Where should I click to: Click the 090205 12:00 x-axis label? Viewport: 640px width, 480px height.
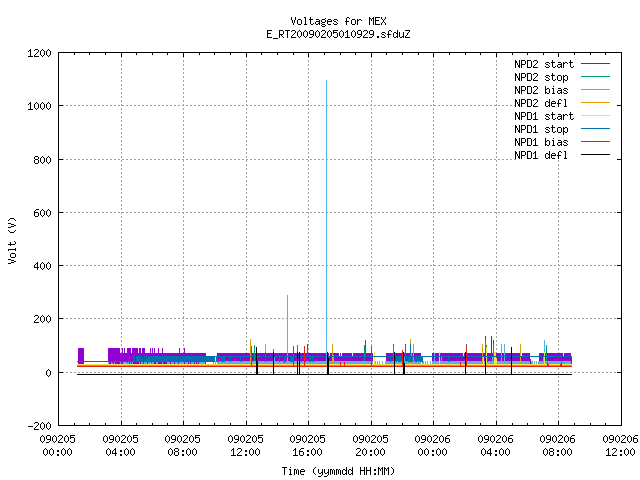pos(245,446)
